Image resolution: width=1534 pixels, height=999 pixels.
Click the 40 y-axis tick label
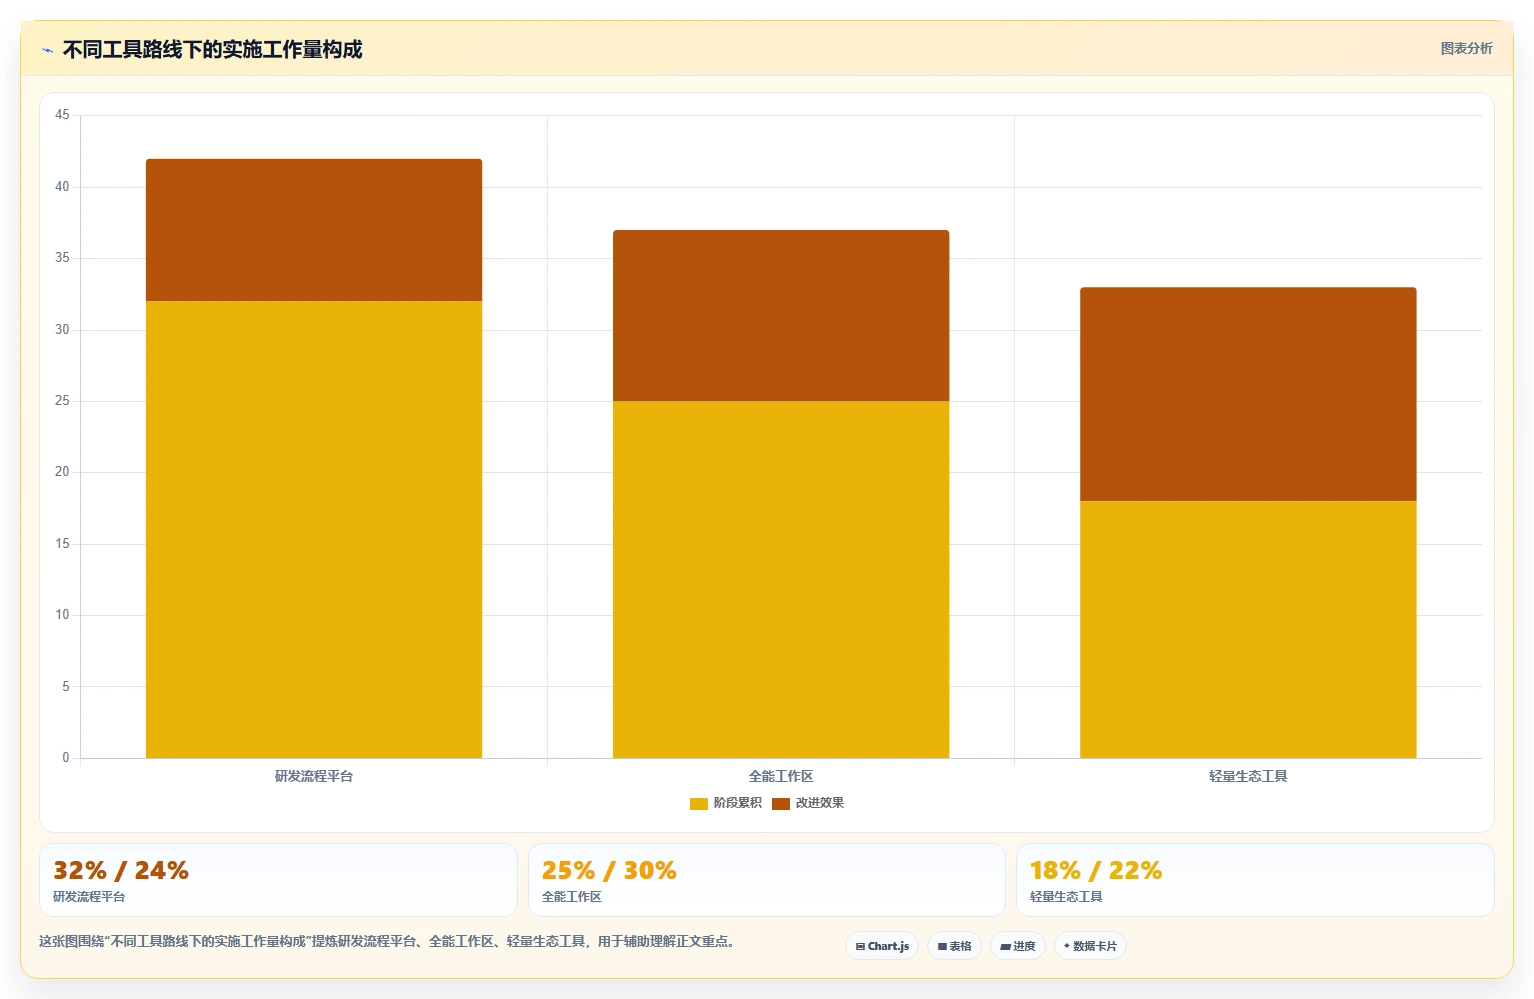coord(62,187)
